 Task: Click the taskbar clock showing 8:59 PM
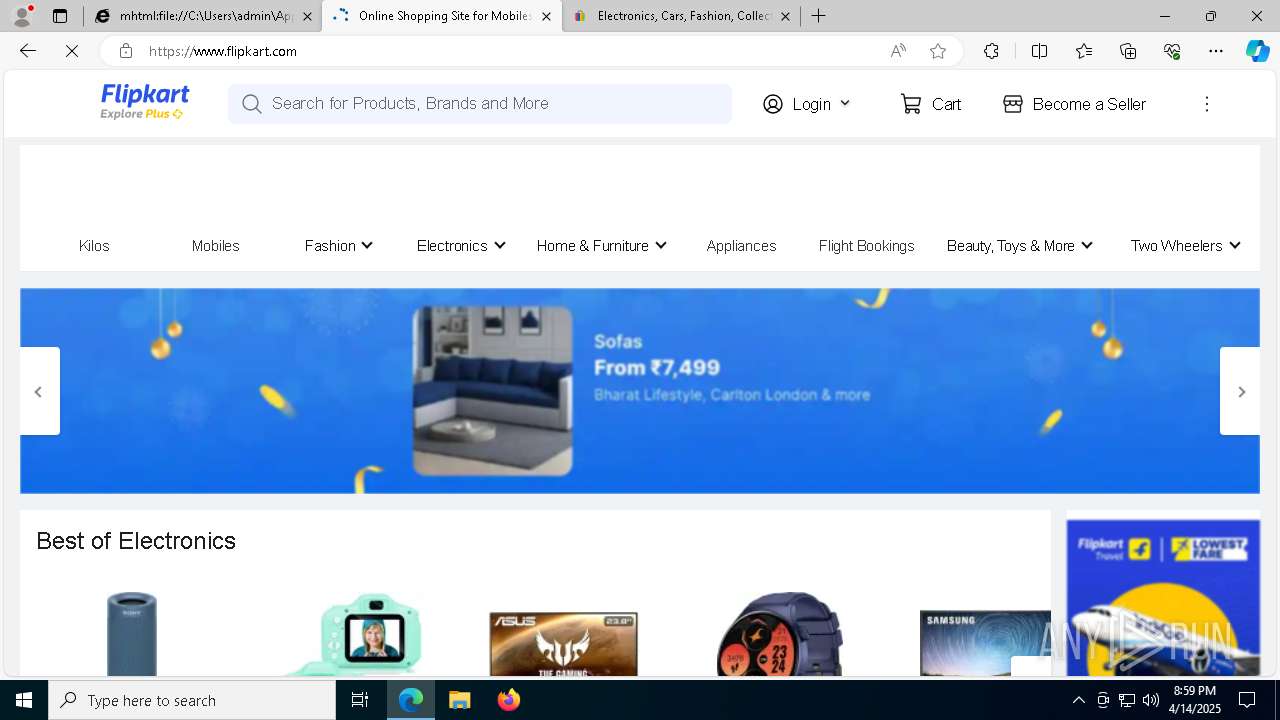1195,700
